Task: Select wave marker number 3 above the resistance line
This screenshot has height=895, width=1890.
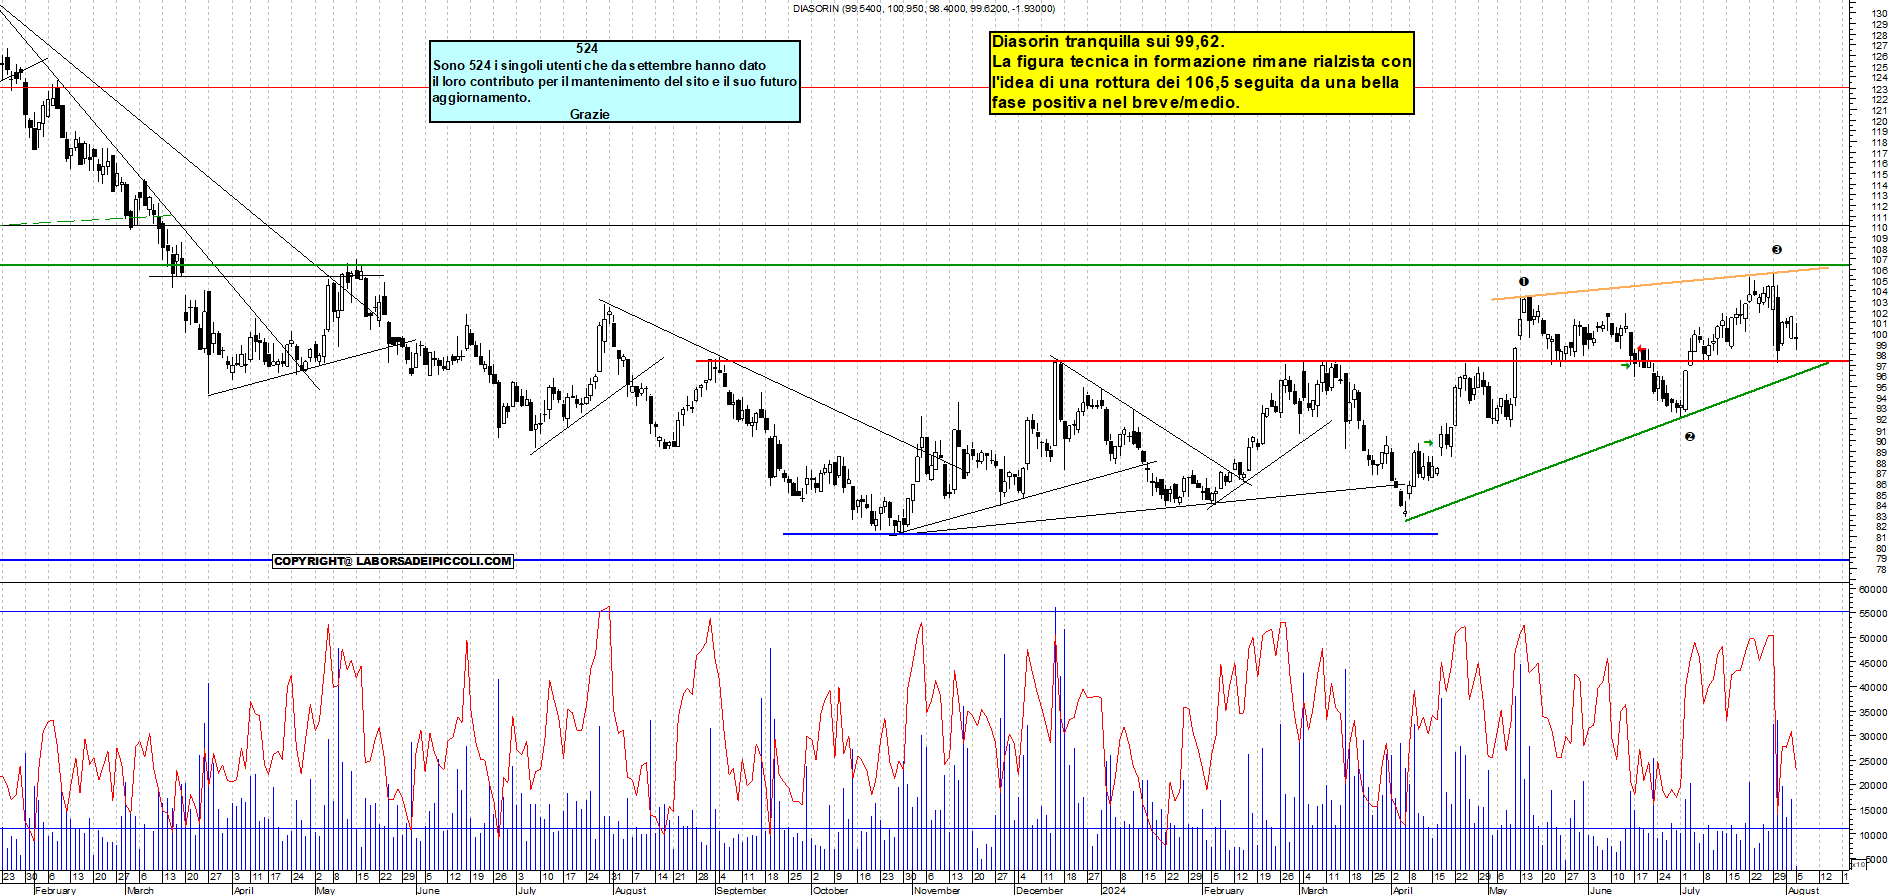Action: click(x=1777, y=250)
